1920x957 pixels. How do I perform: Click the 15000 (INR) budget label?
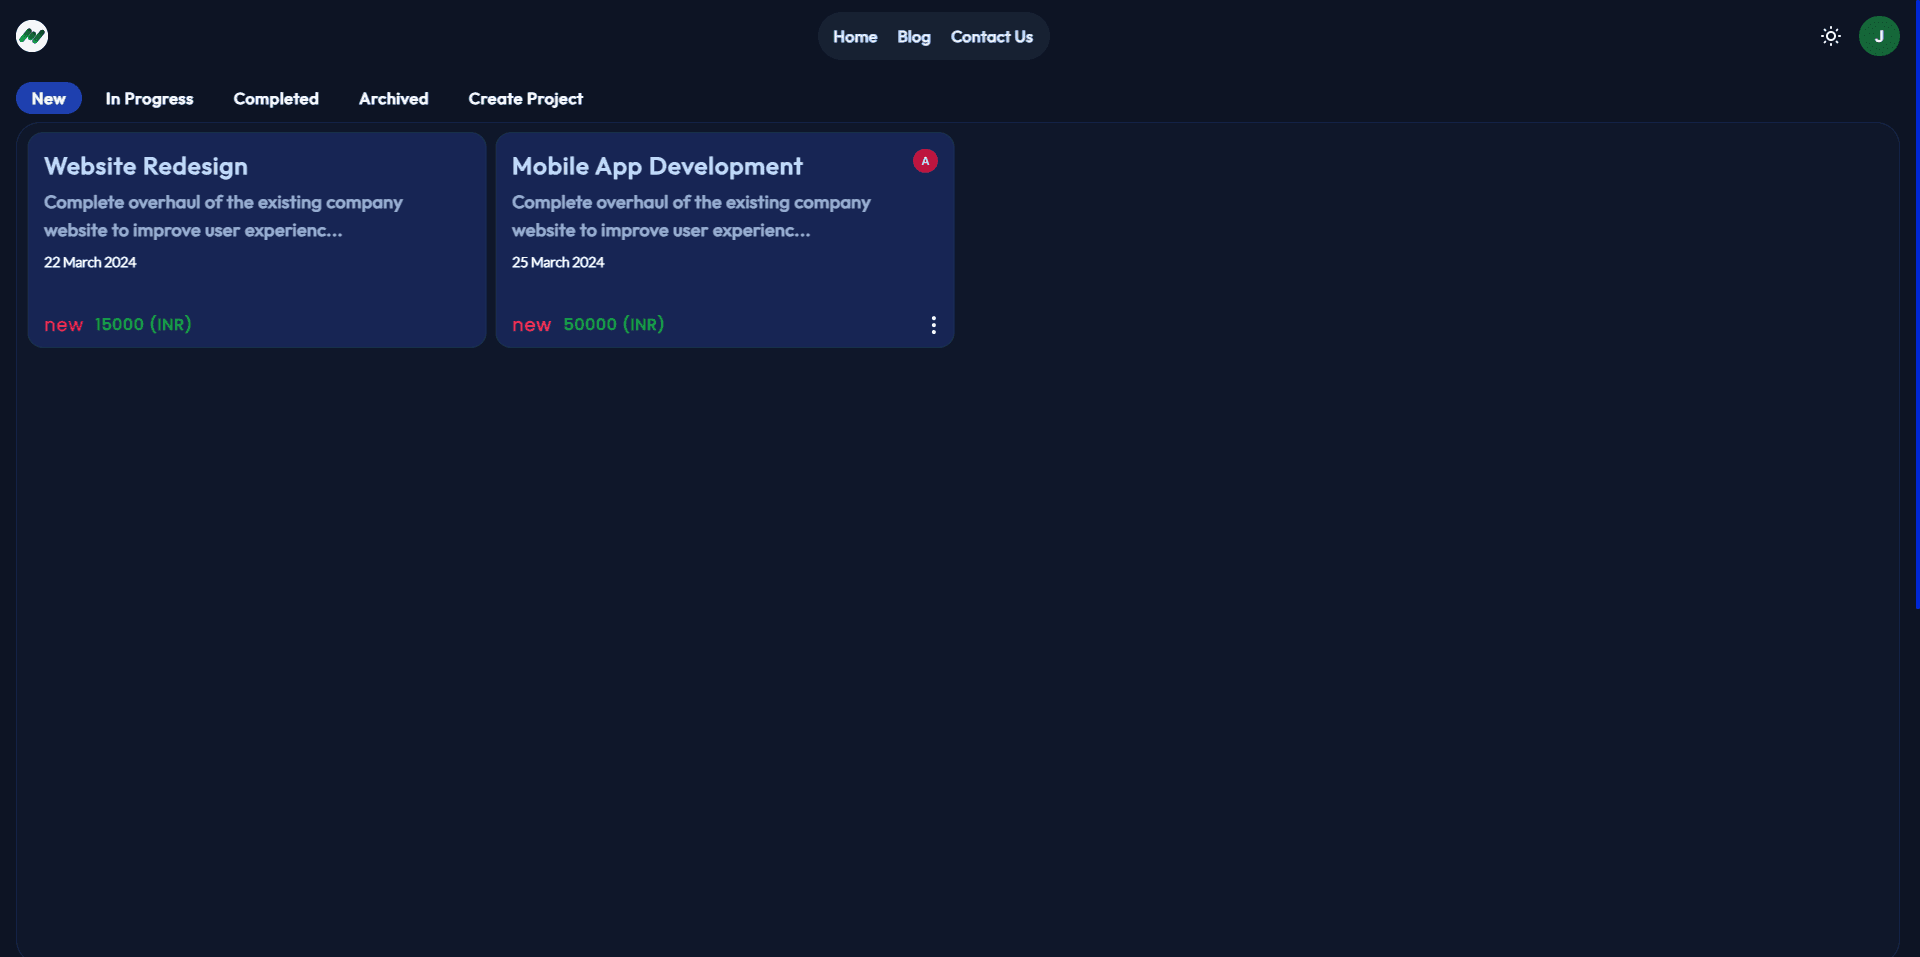coord(143,324)
